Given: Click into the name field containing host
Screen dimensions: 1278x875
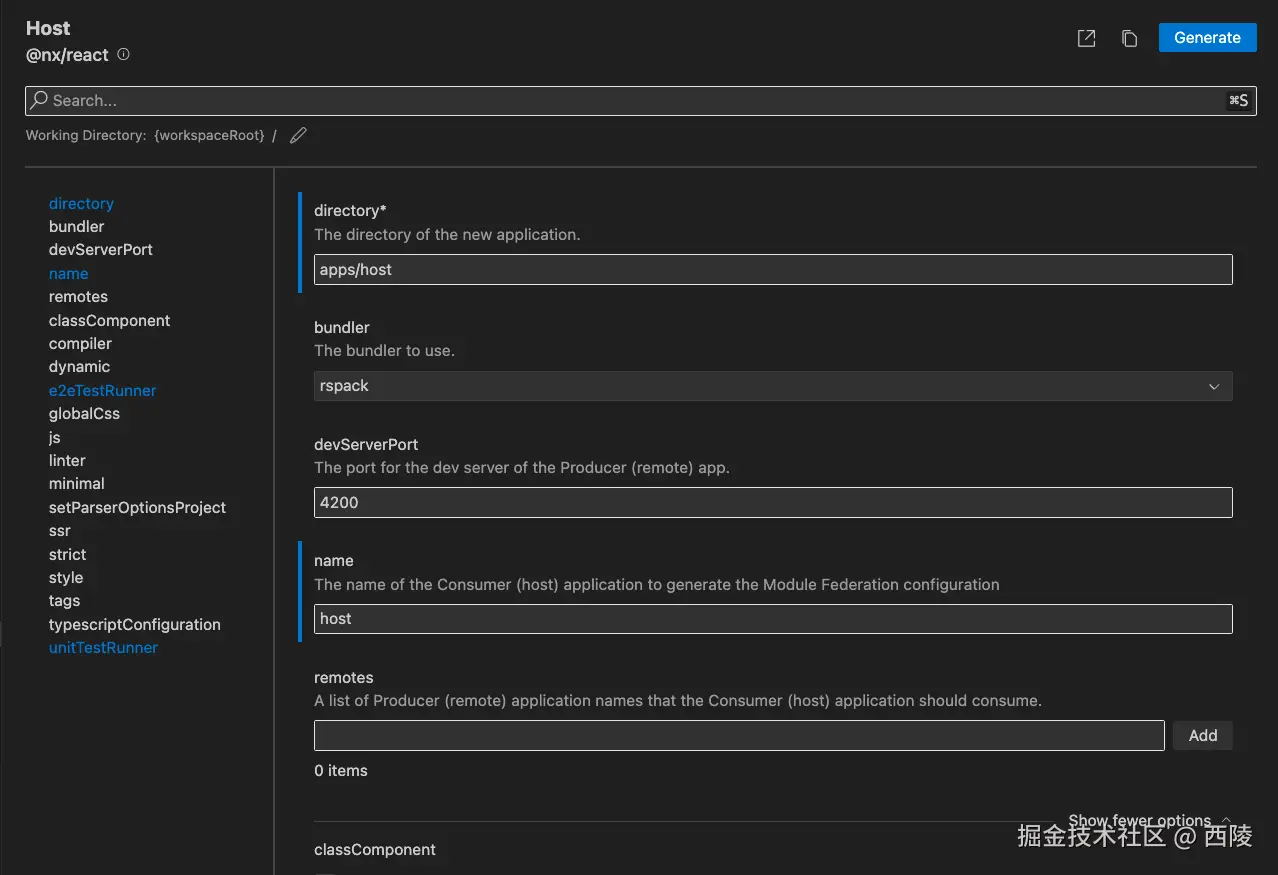Looking at the screenshot, I should [x=772, y=619].
